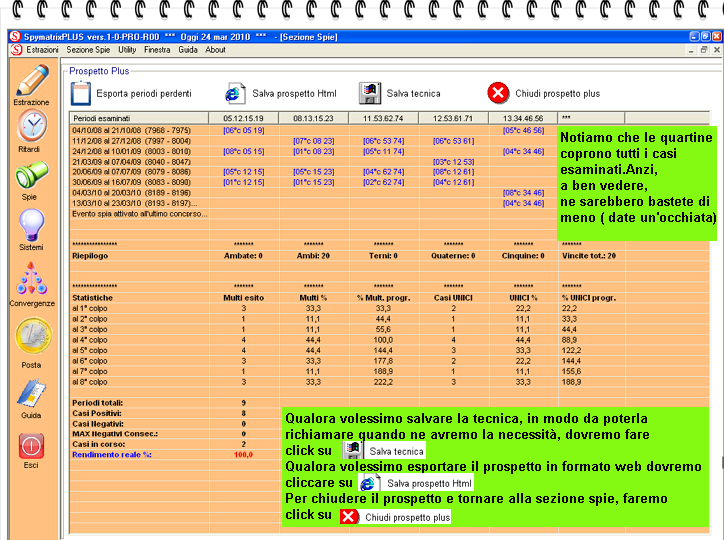This screenshot has height=540, width=724.
Task: Open Convergenze arrows icon in sidebar
Action: click(x=31, y=278)
